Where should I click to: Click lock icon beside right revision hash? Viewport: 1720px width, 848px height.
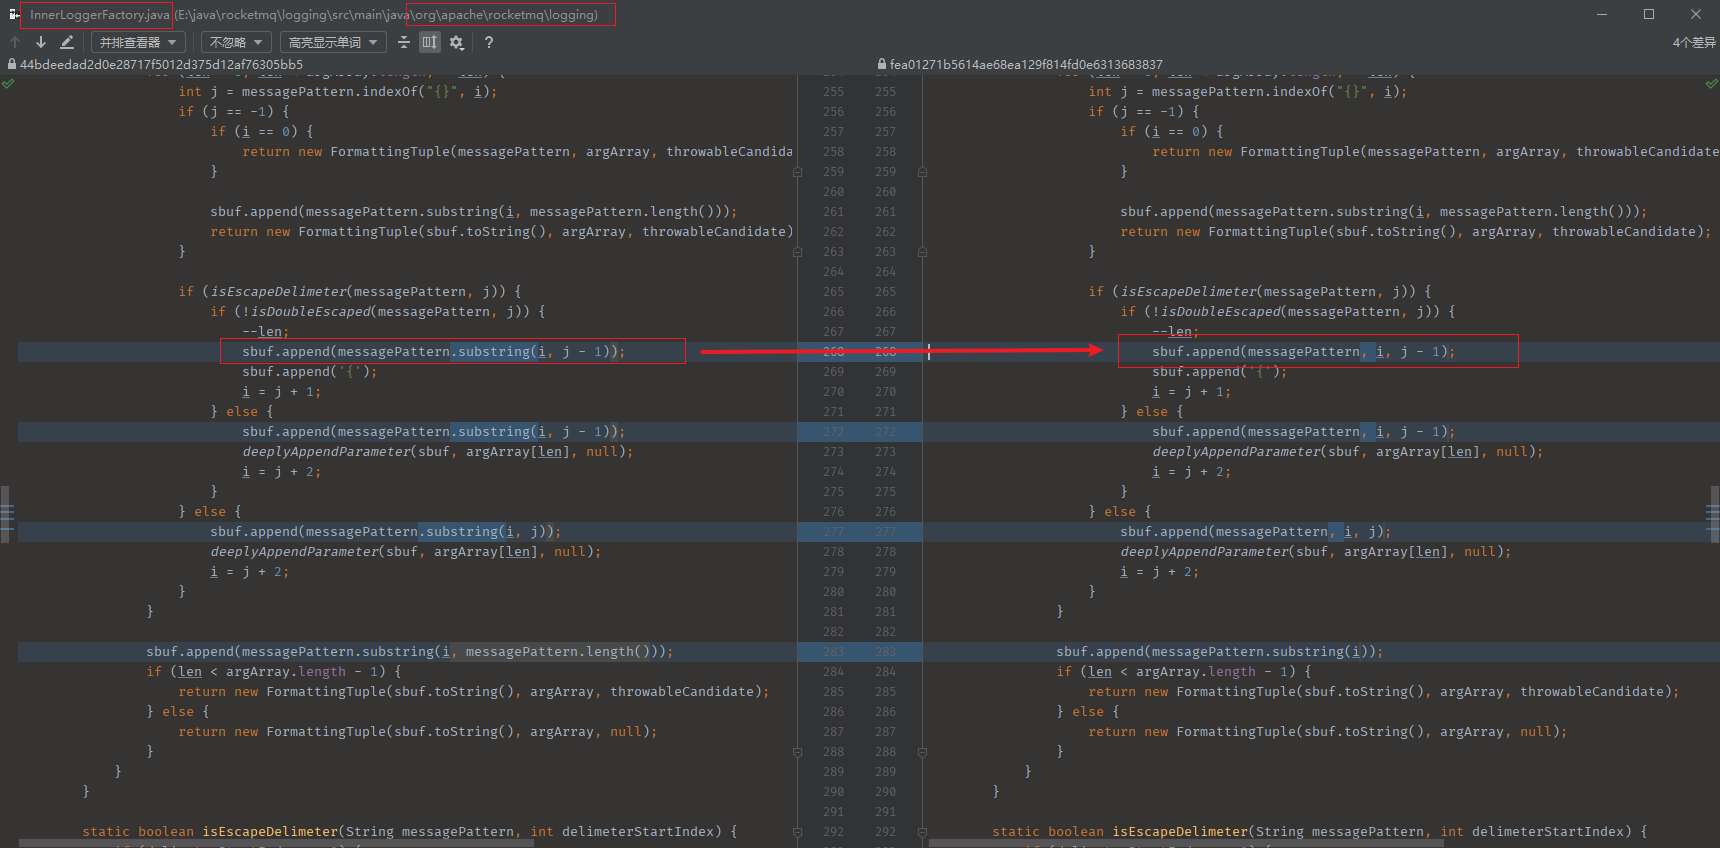(x=882, y=64)
